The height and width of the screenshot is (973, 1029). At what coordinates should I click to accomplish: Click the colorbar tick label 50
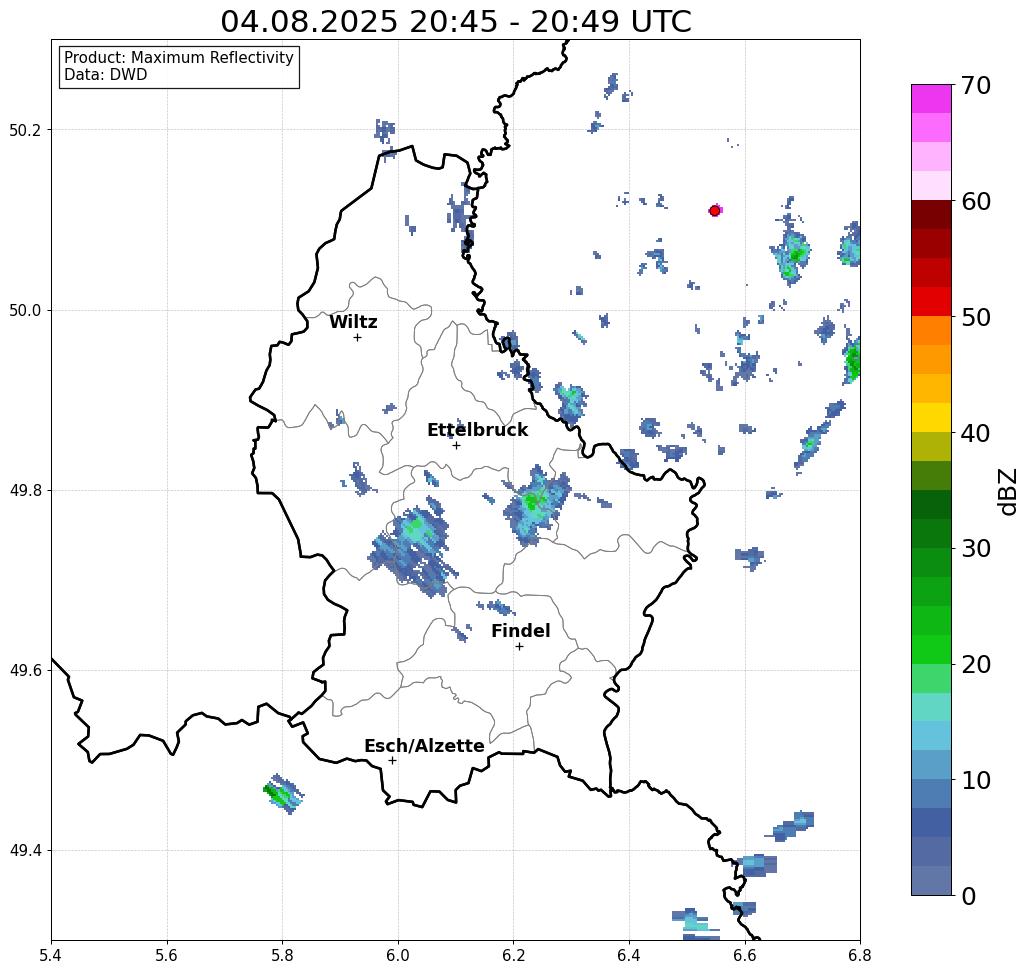pos(975,318)
